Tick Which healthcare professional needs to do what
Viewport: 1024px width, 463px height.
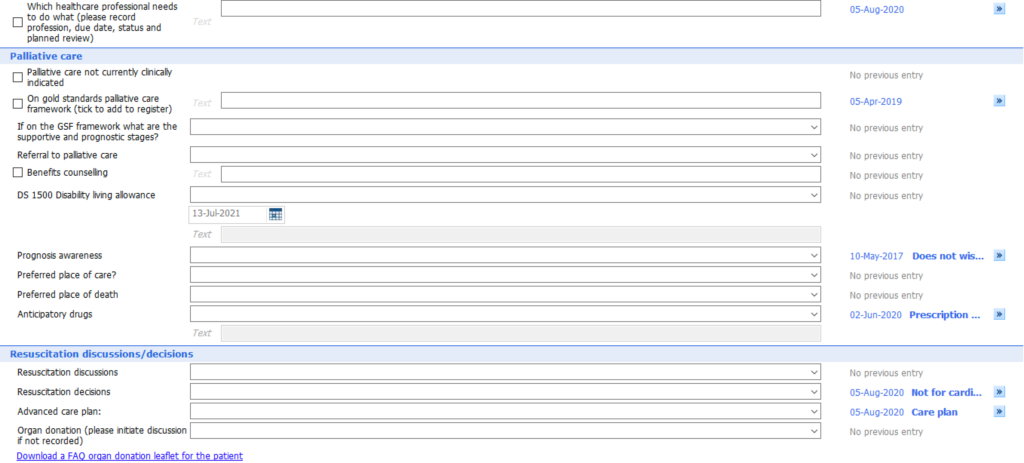[18, 22]
